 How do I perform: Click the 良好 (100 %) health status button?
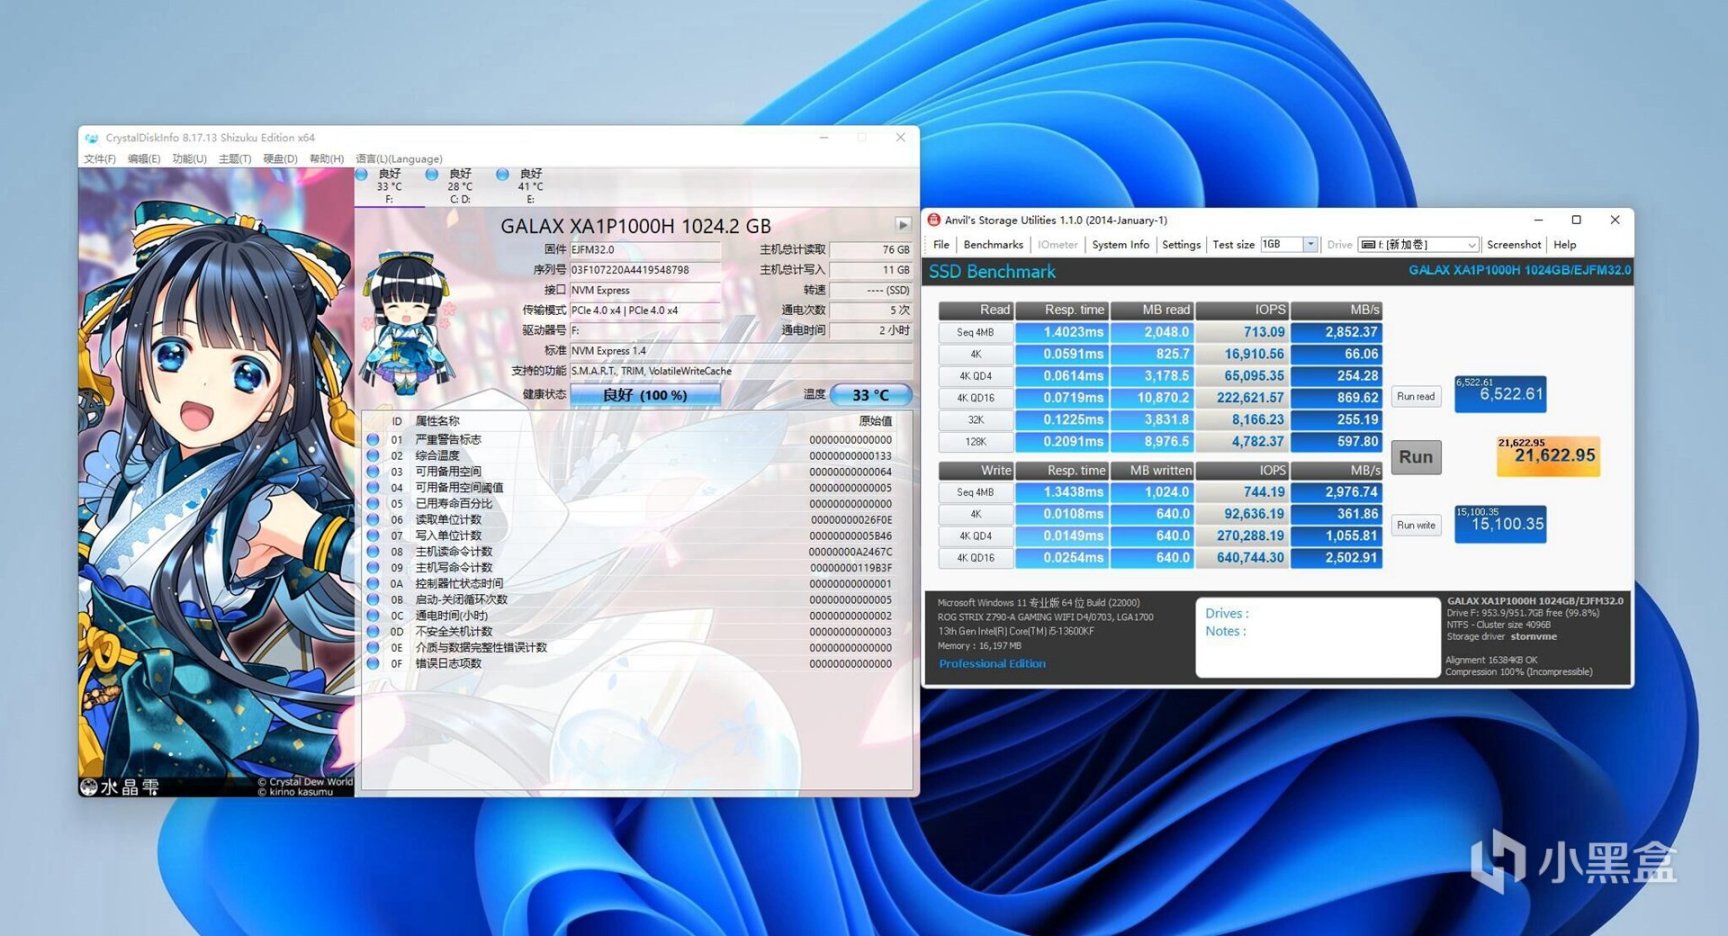click(645, 395)
